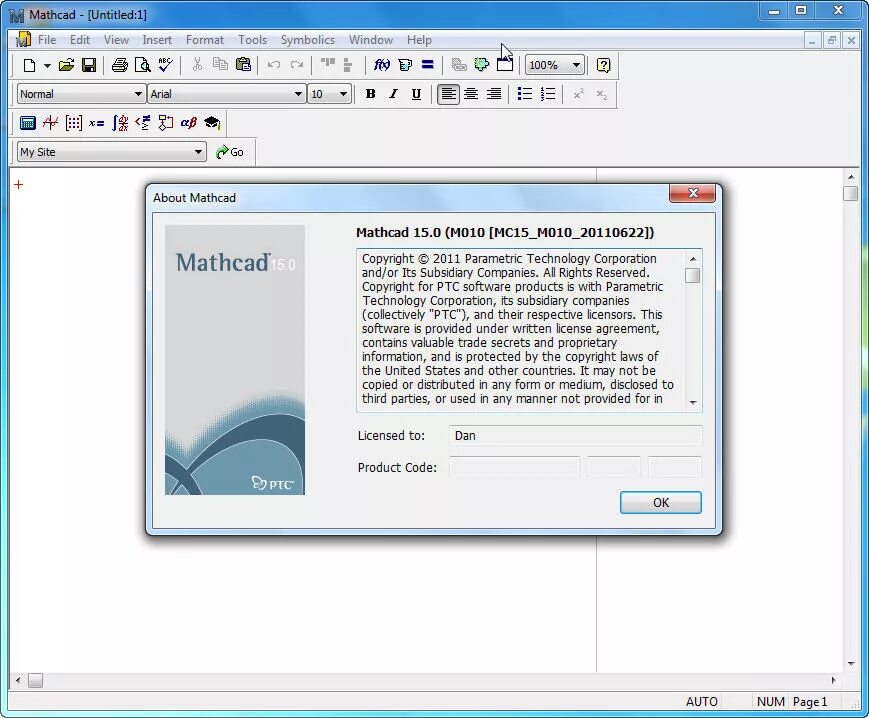
Task: Toggle the numbered list button
Action: (x=548, y=94)
